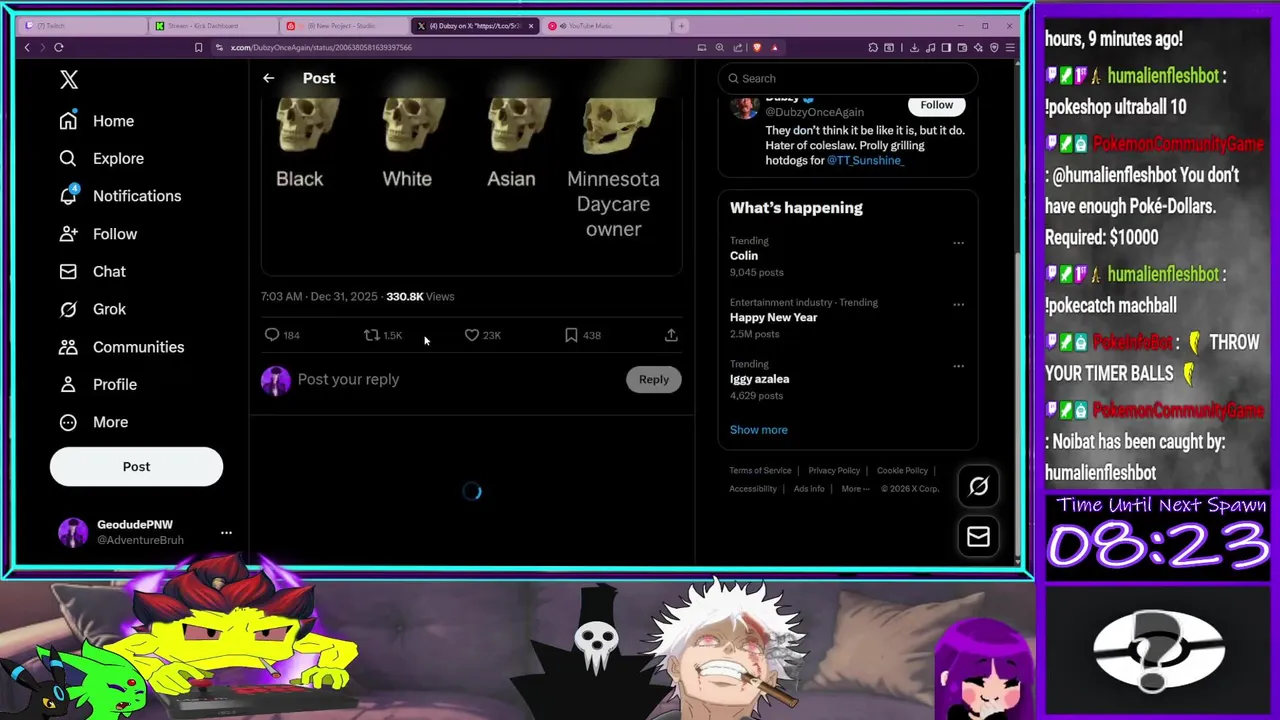Open the browser hamburger menu
The image size is (1280, 720).
[x=1010, y=47]
